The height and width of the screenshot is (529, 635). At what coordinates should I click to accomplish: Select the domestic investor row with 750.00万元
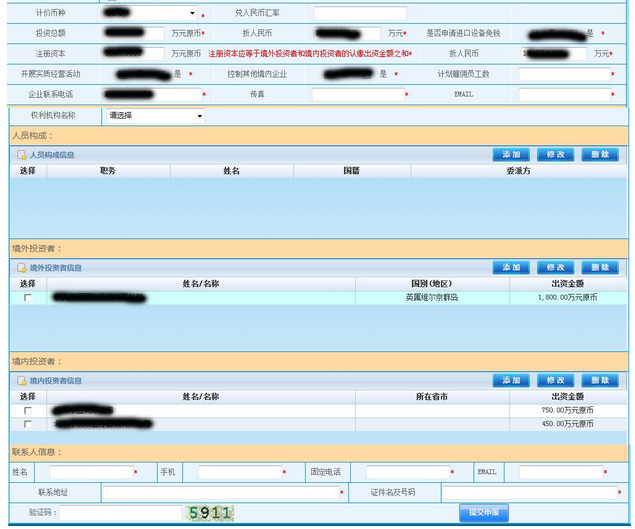(x=28, y=410)
